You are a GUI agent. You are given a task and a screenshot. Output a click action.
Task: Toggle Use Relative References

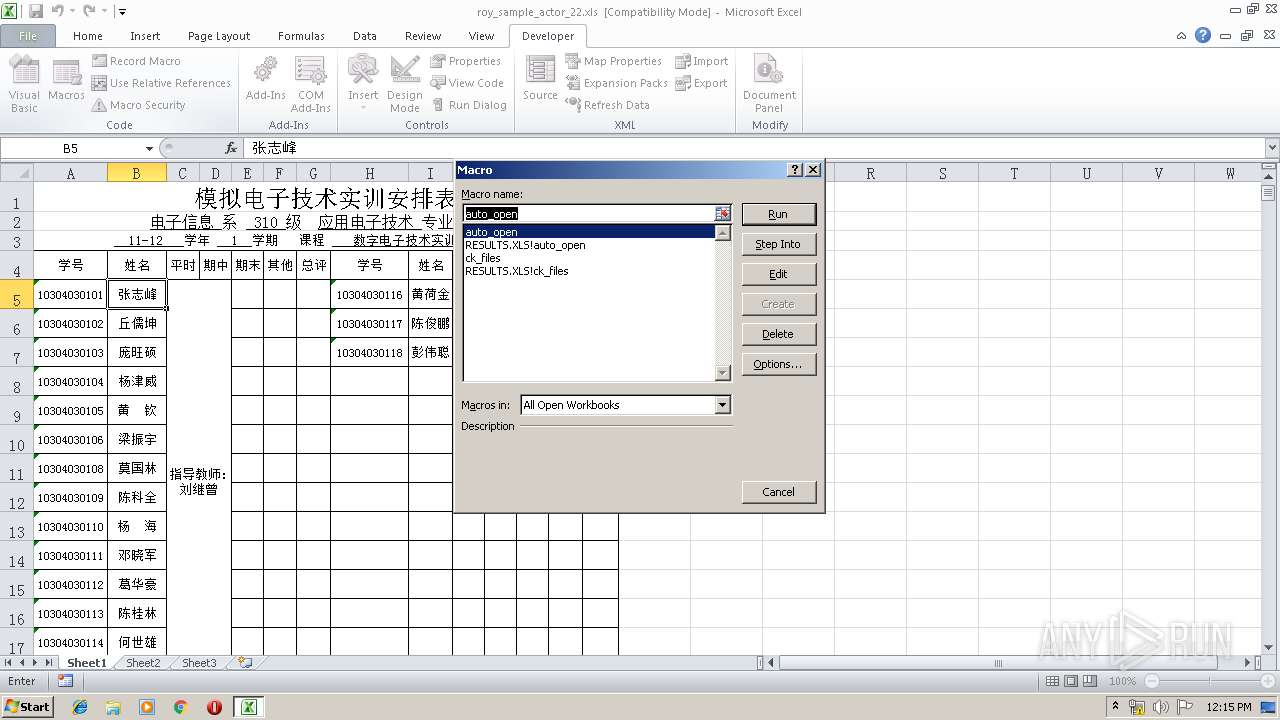(161, 83)
